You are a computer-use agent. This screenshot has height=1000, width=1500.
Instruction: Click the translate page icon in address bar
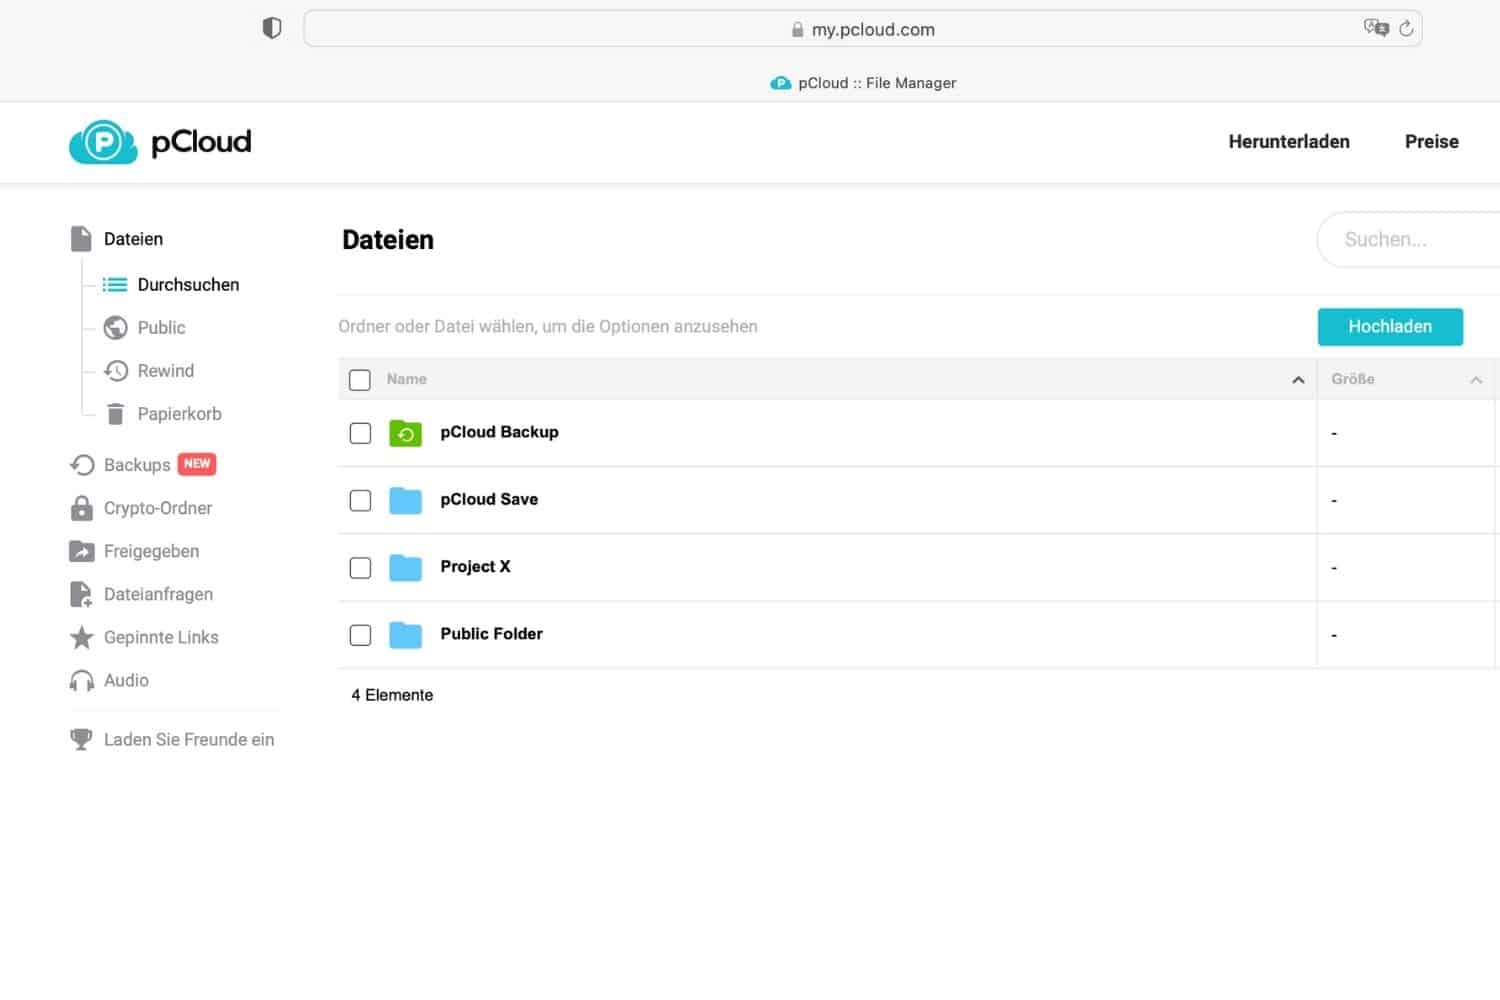1376,28
